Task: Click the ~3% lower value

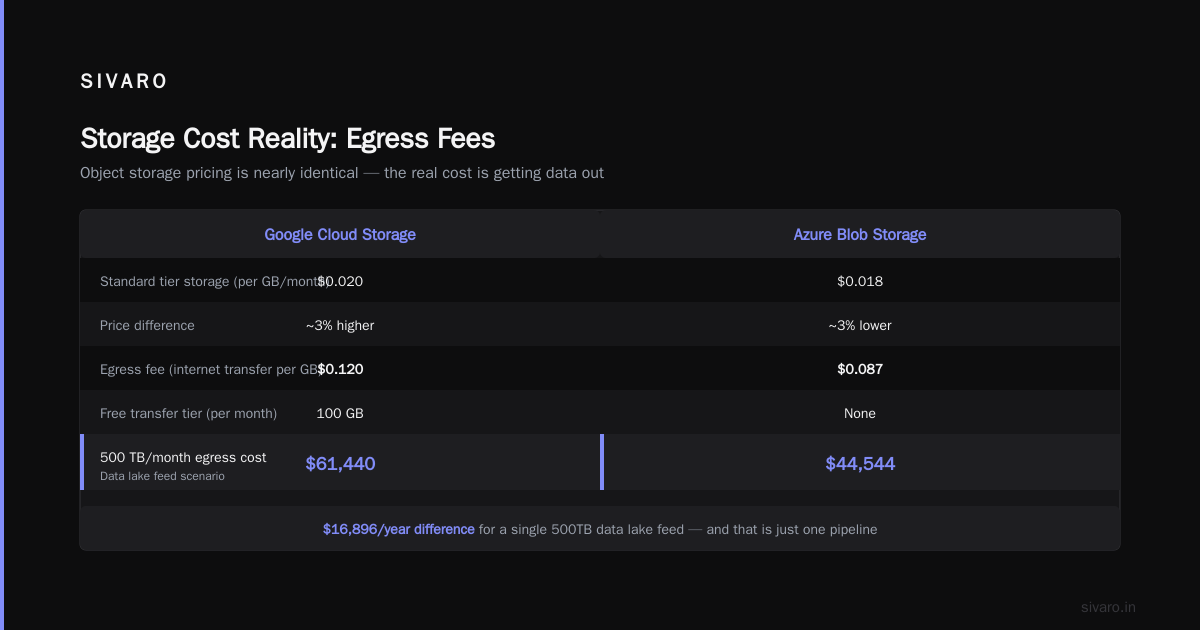Action: (x=860, y=325)
